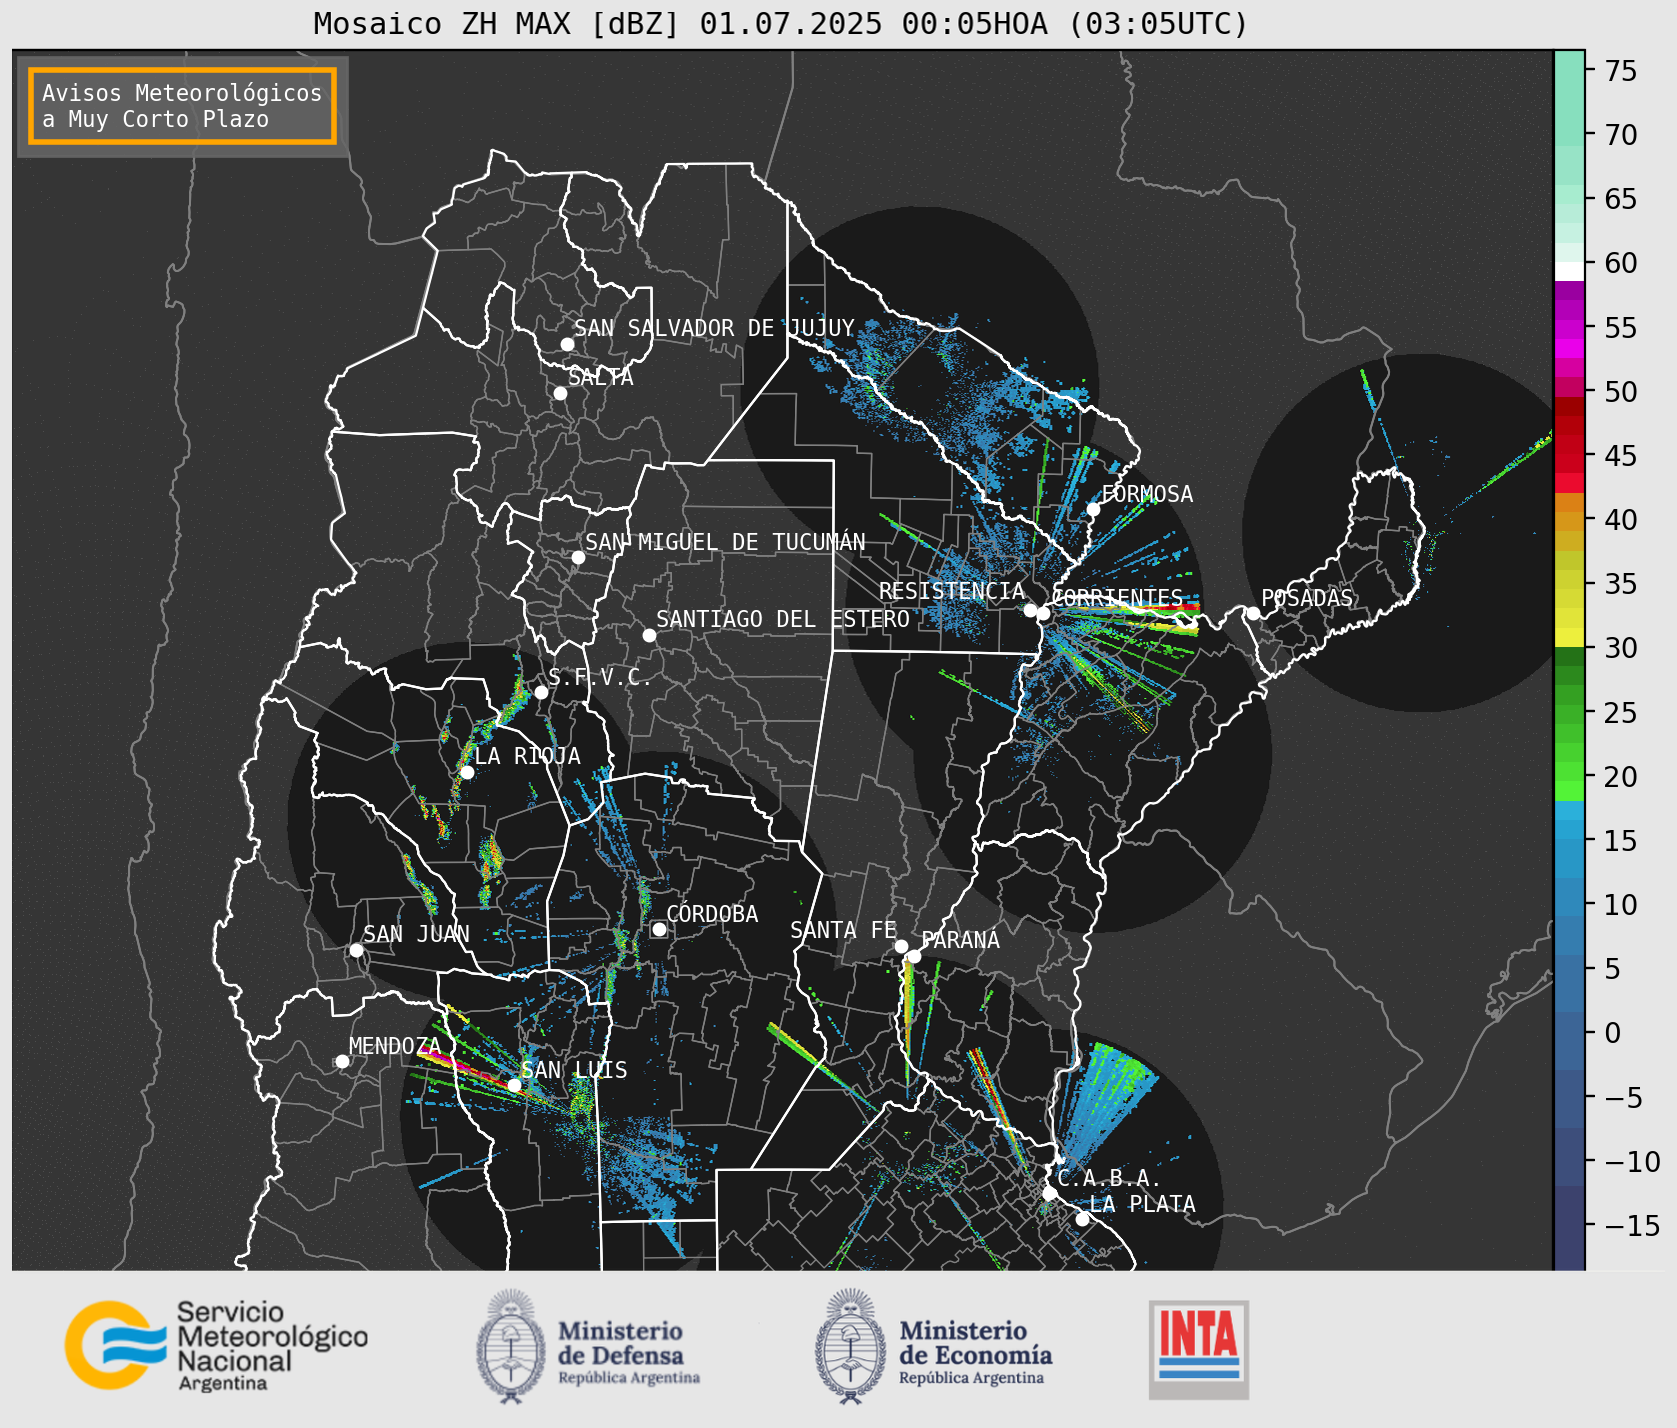Click the SAN SALVADOR DE JUJUY label text
This screenshot has width=1677, height=1428.
[714, 328]
